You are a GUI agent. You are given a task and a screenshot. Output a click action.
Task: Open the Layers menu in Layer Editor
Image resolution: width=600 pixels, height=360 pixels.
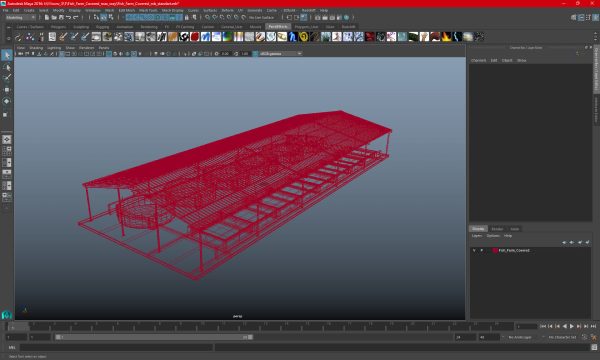pos(477,236)
